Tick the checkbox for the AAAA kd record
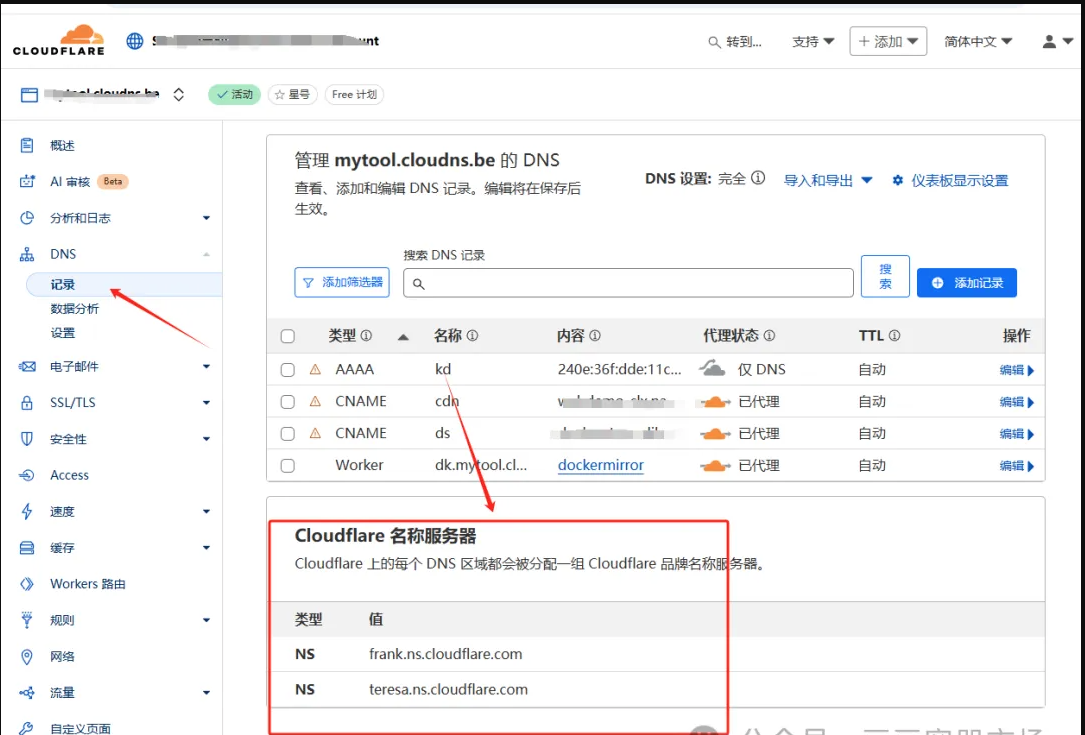The image size is (1085, 735). click(288, 370)
